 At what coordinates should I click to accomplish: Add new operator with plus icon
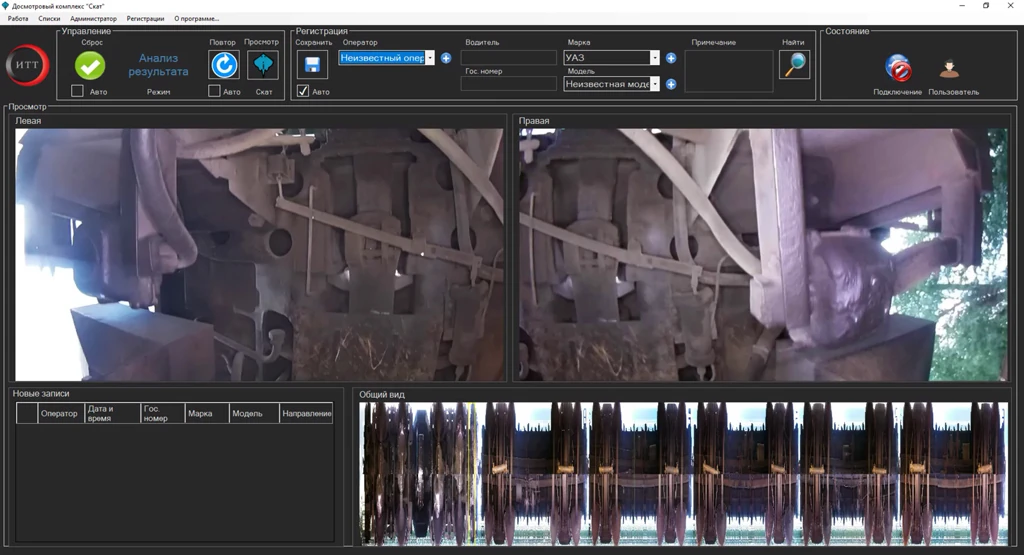(446, 58)
